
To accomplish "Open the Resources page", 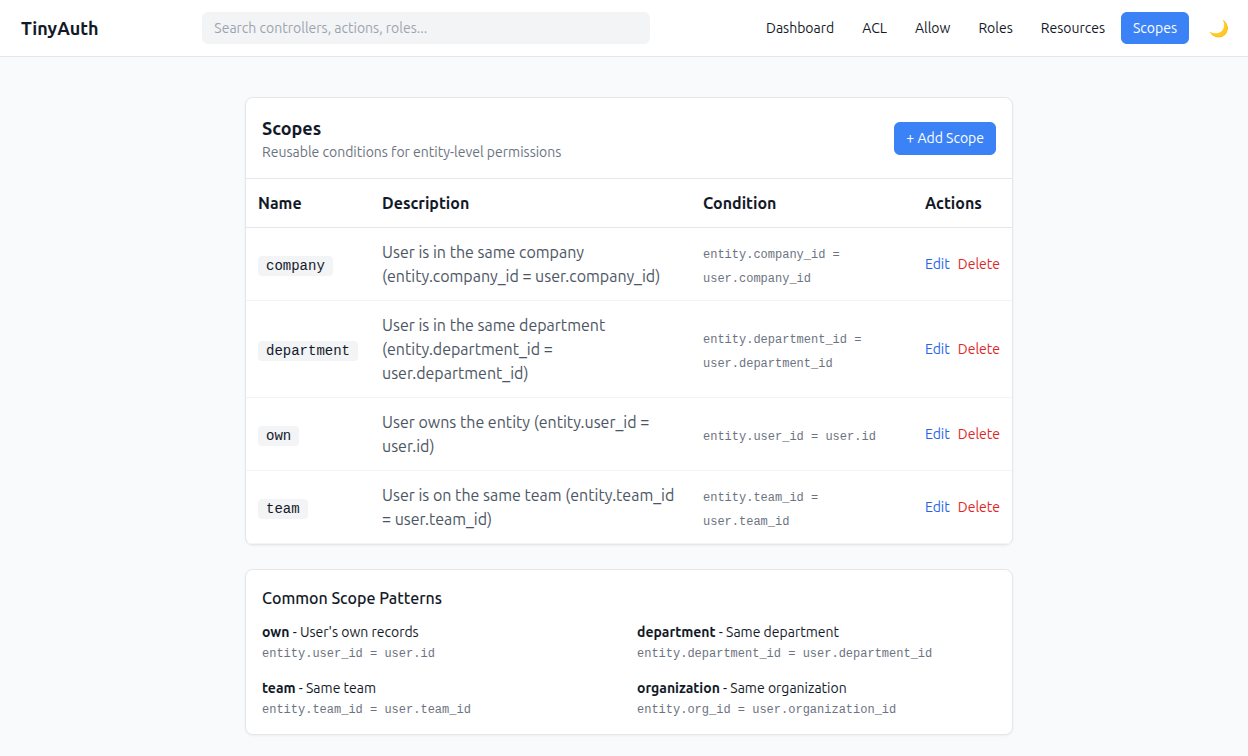I will coord(1072,28).
